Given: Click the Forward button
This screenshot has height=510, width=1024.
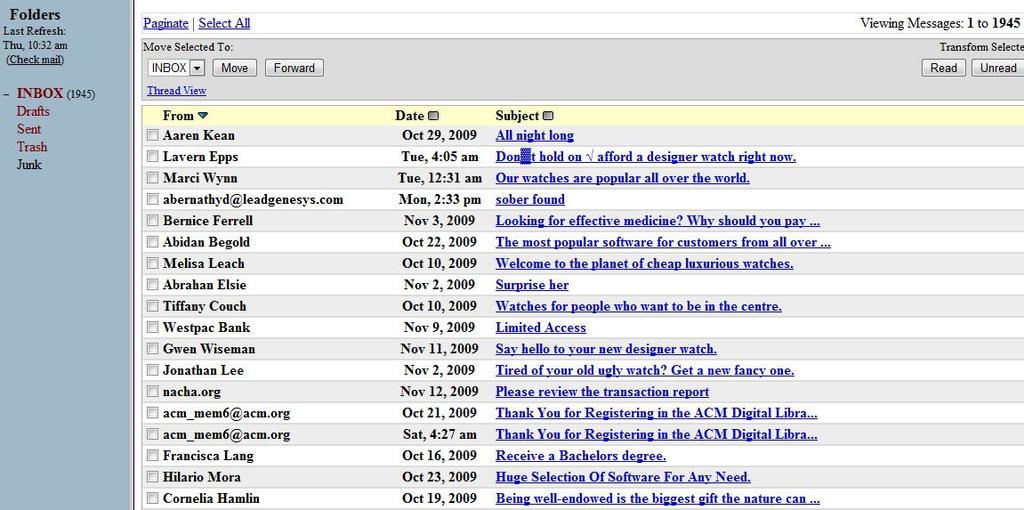Looking at the screenshot, I should coord(294,68).
